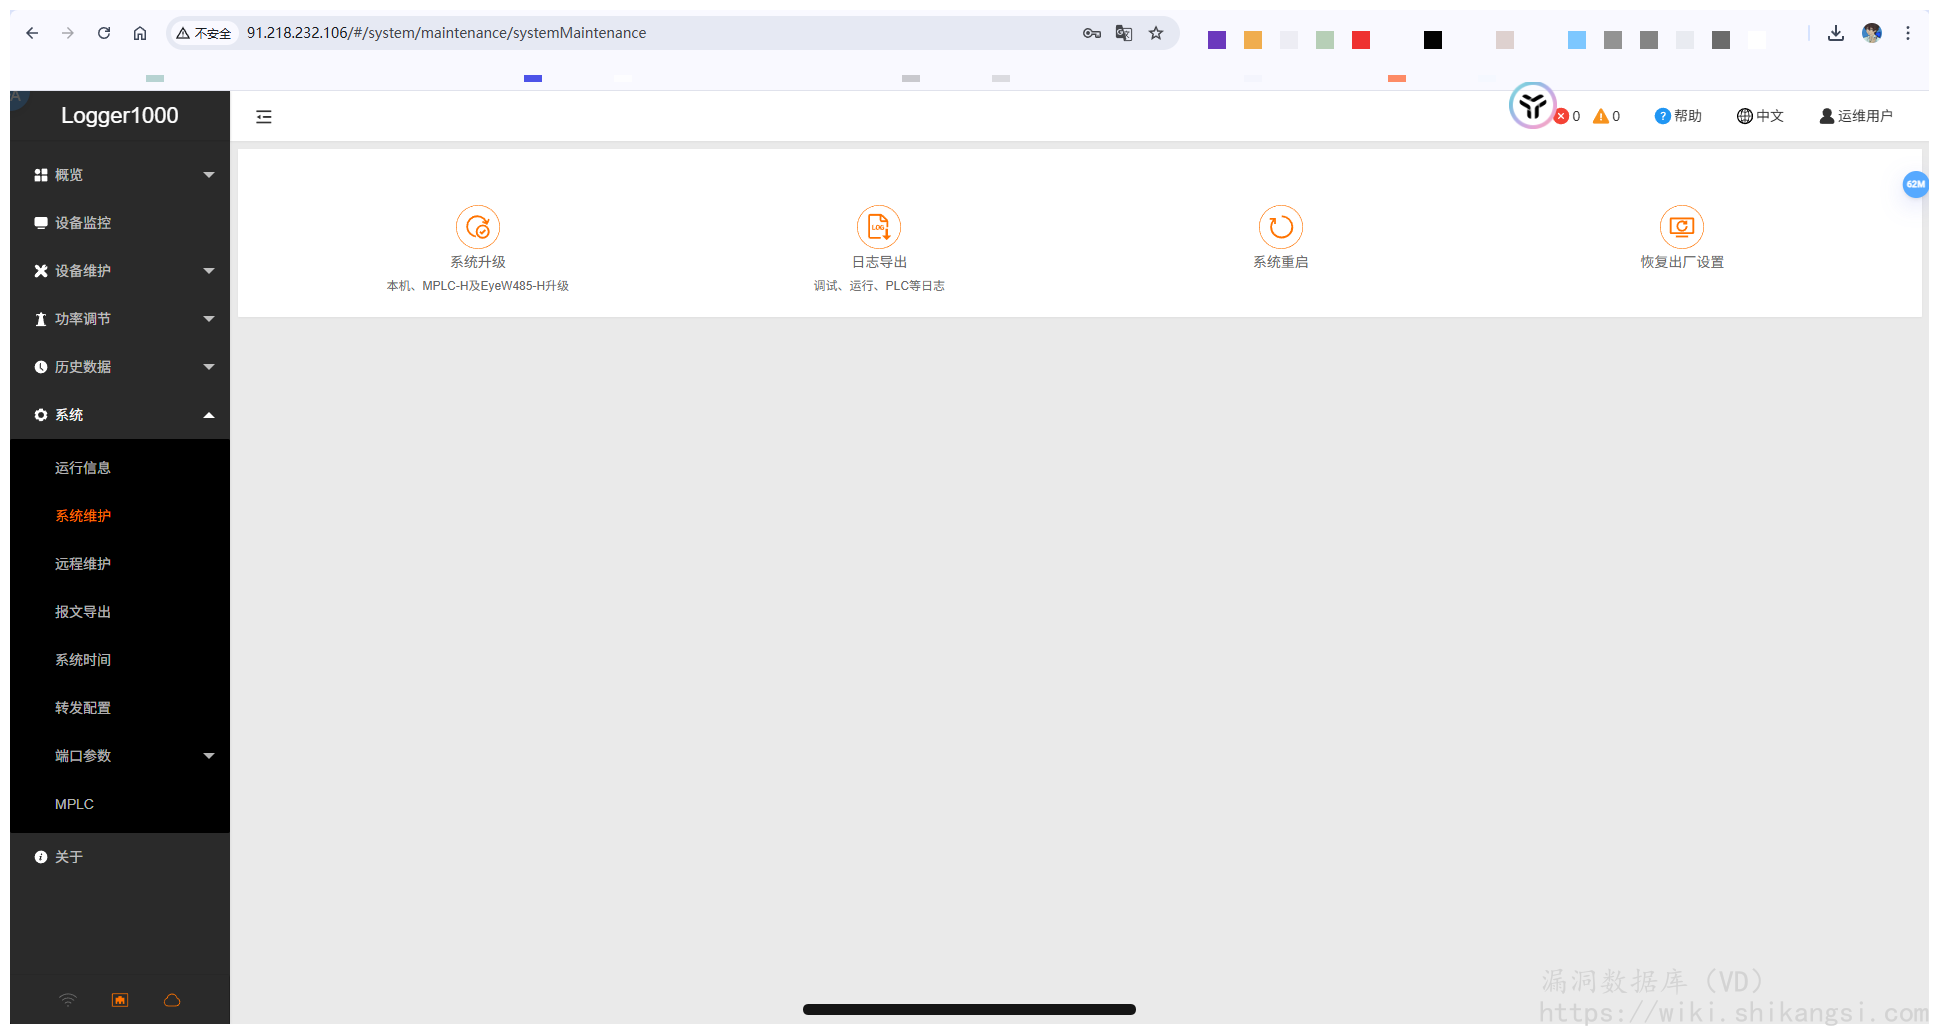Open 运行信息 submenu item
1939x1034 pixels.
120,468
